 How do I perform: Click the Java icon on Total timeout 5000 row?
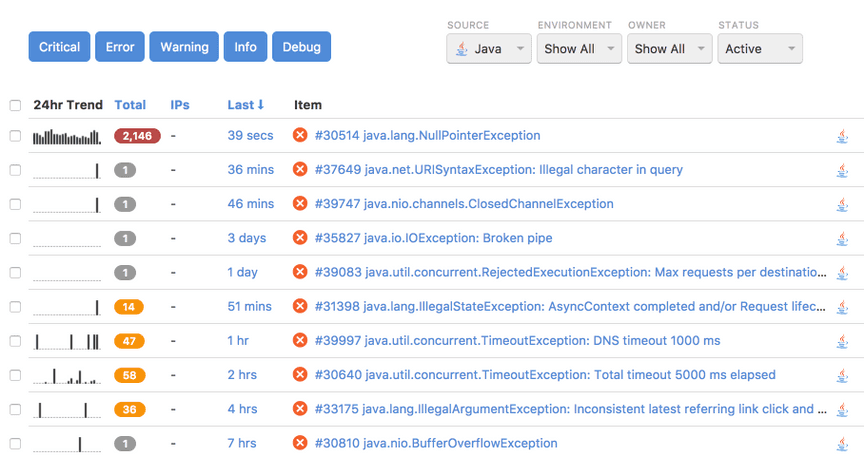(842, 376)
